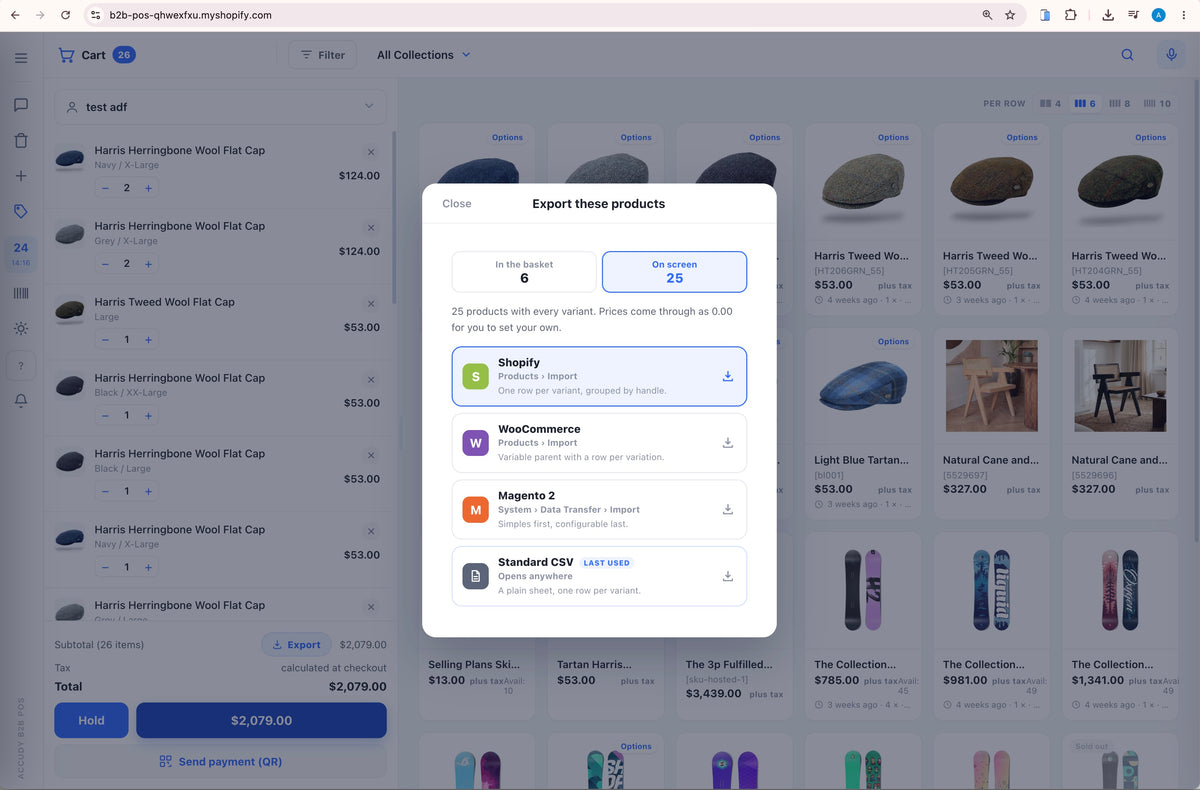Click the Standard CSV document icon

[475, 576]
